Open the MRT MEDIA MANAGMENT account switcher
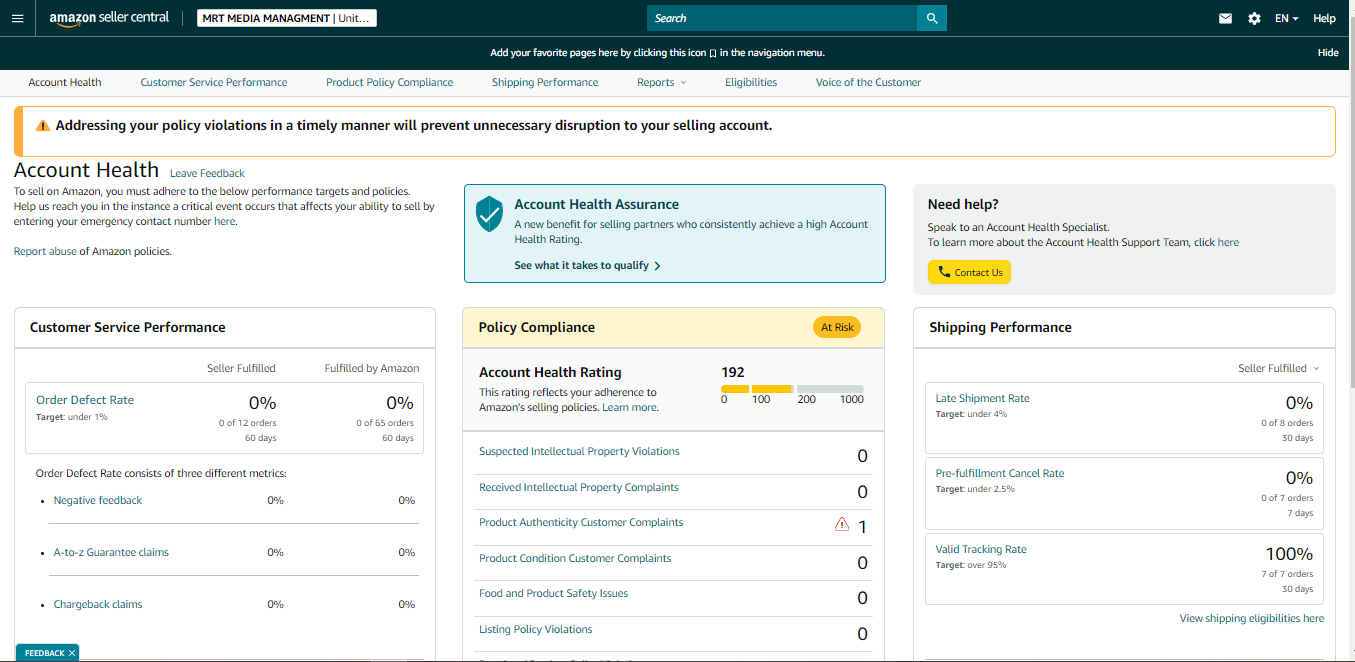1355x662 pixels. (287, 18)
